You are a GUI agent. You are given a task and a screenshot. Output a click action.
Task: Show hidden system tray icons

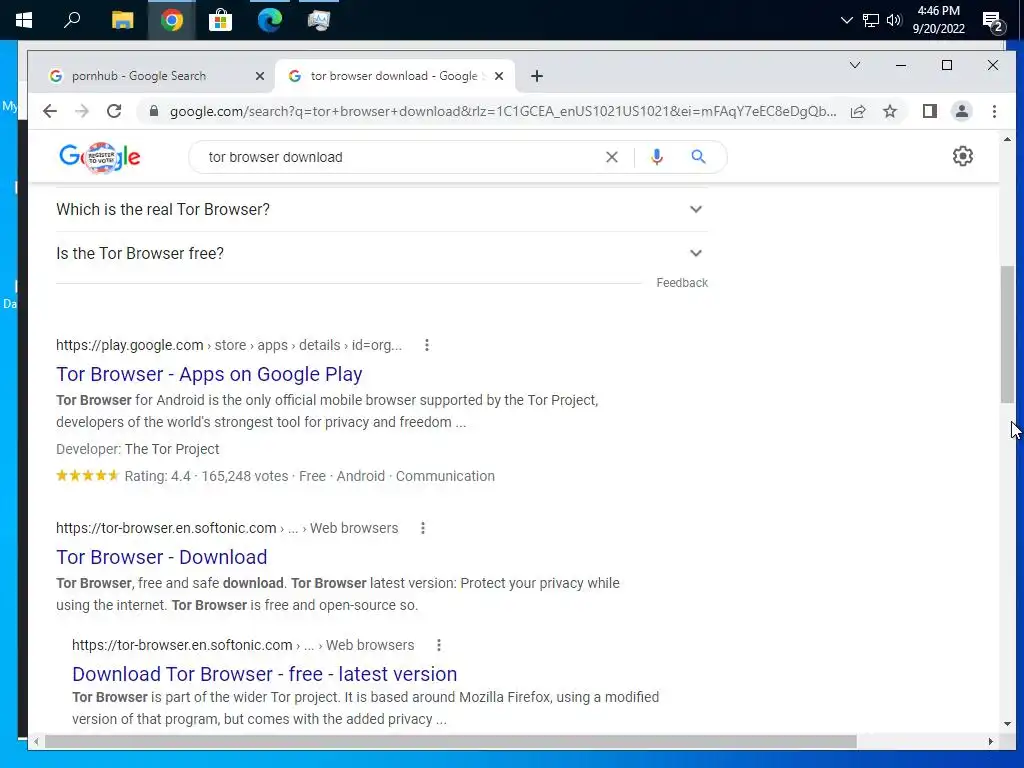tap(846, 20)
